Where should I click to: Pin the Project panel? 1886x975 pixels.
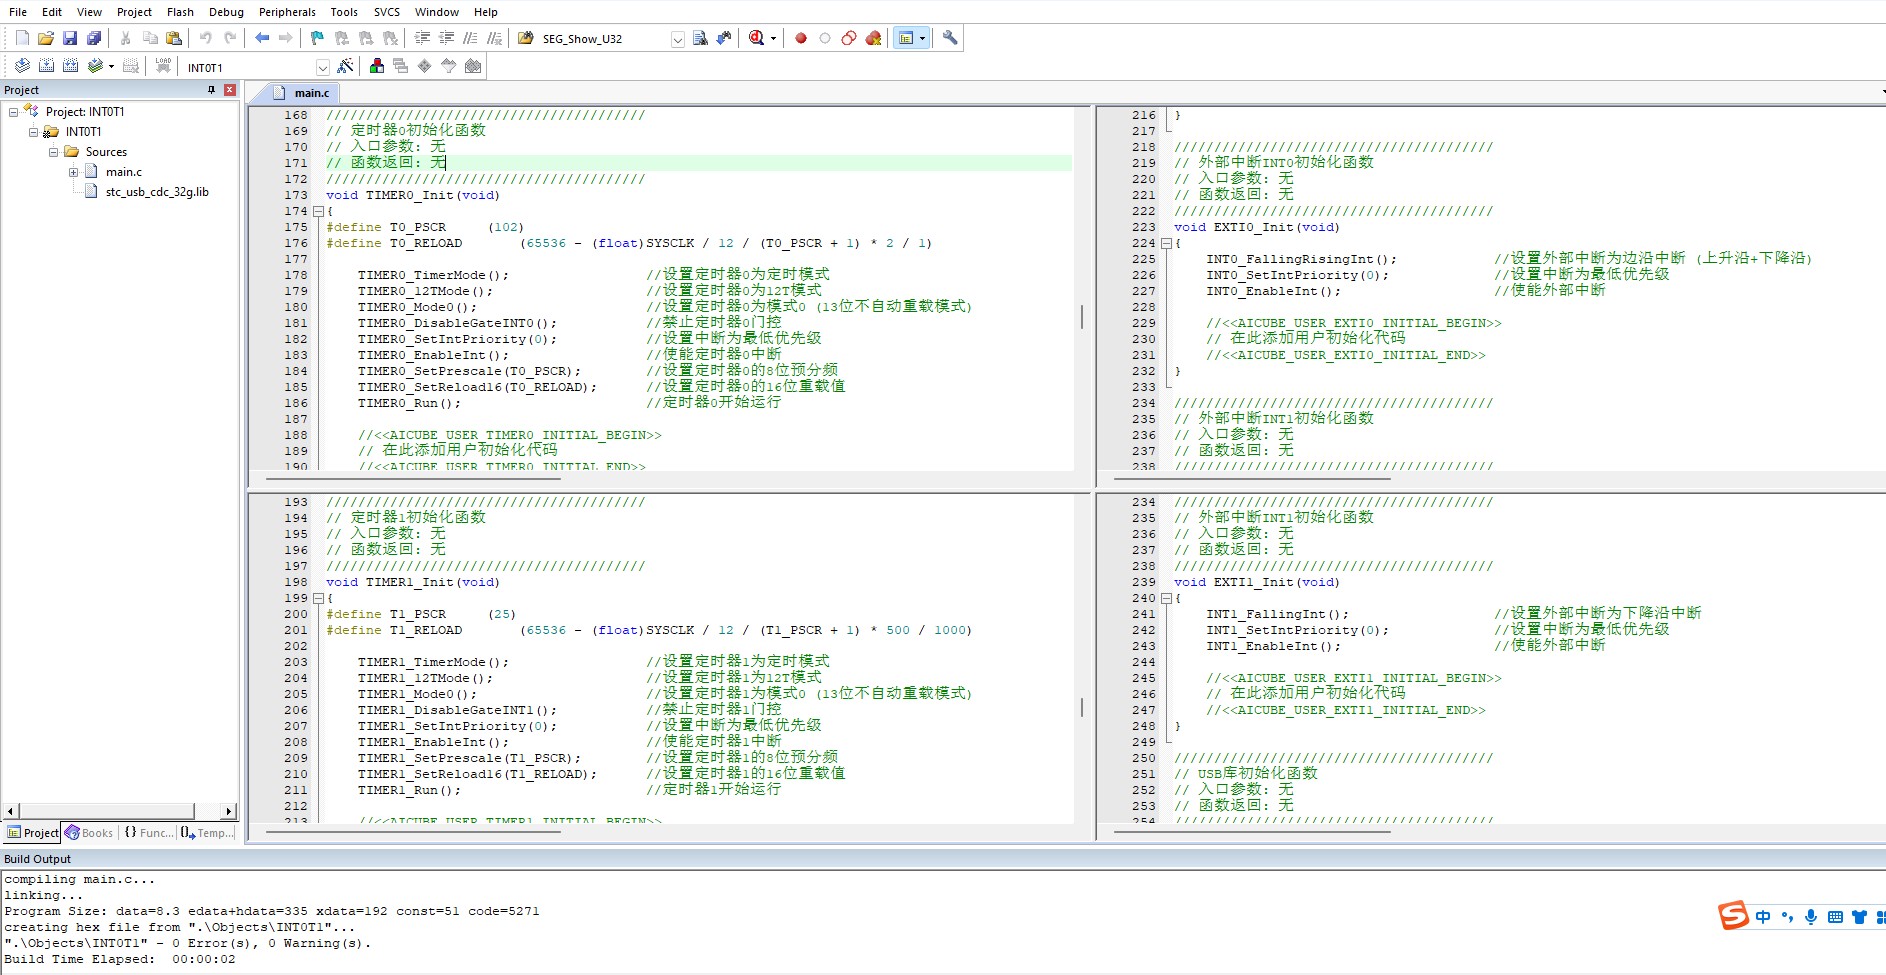pyautogui.click(x=211, y=90)
